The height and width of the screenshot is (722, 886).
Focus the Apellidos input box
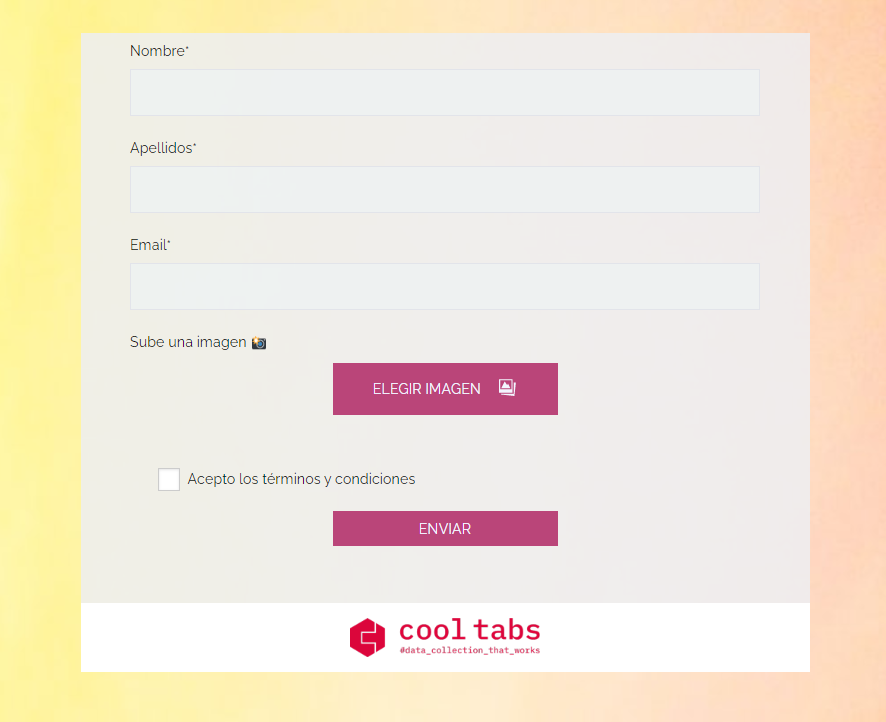click(444, 189)
